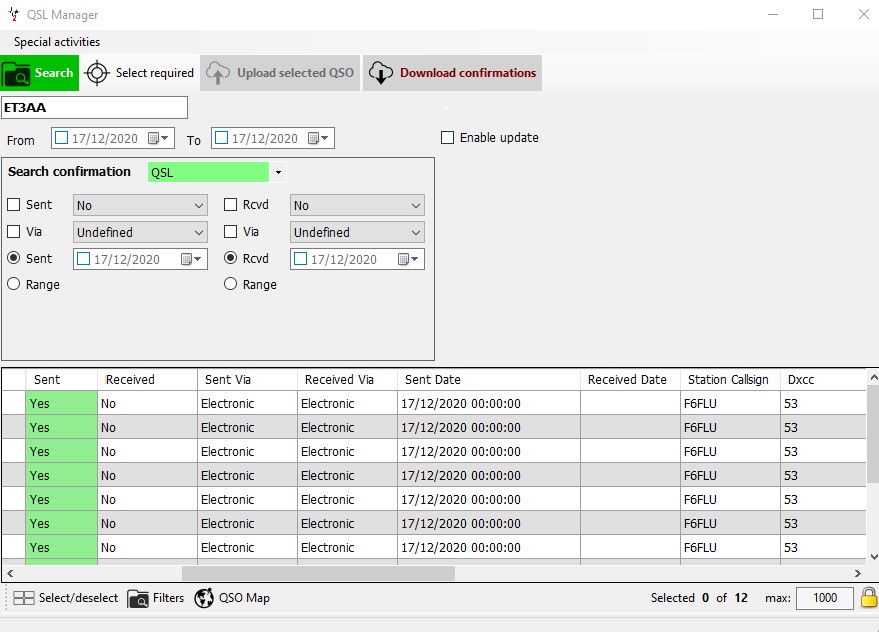Select the Range radio under Sent
879x632 pixels.
pyautogui.click(x=13, y=284)
